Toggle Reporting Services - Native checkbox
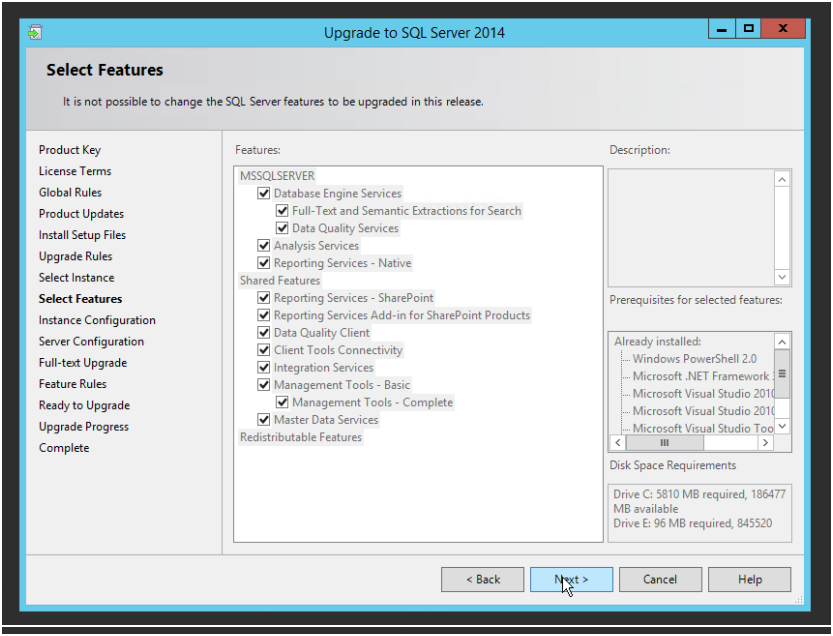 (x=264, y=262)
